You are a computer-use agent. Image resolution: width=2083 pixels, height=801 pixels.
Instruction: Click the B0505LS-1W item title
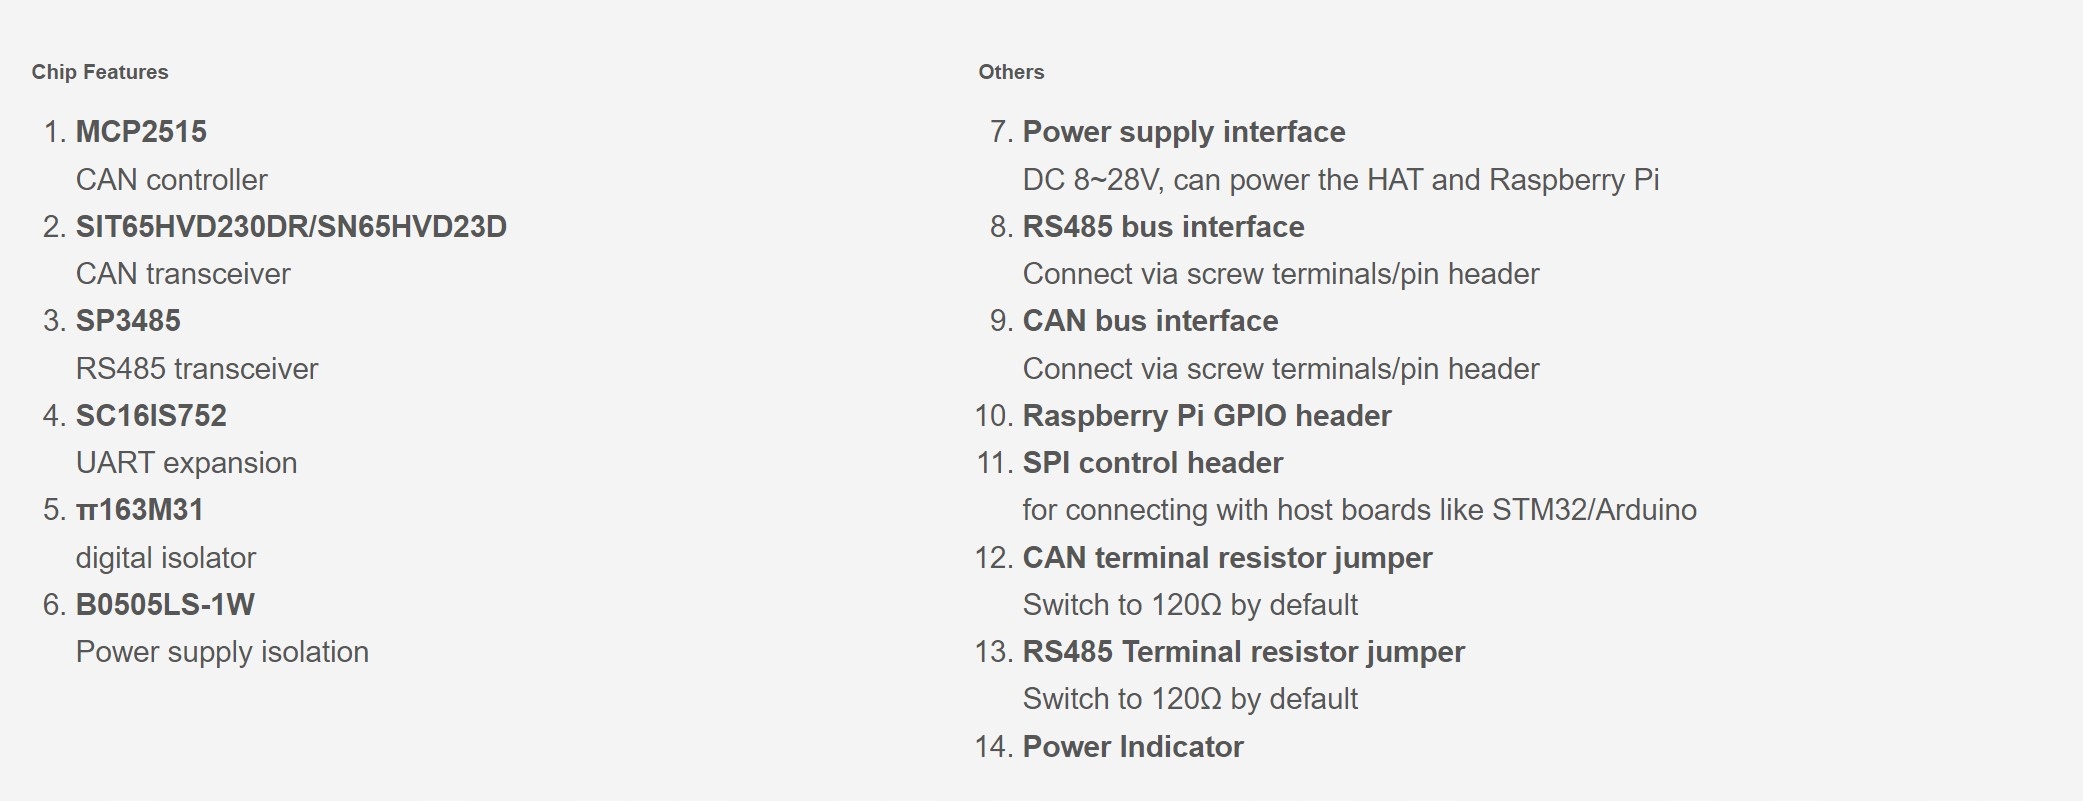165,605
